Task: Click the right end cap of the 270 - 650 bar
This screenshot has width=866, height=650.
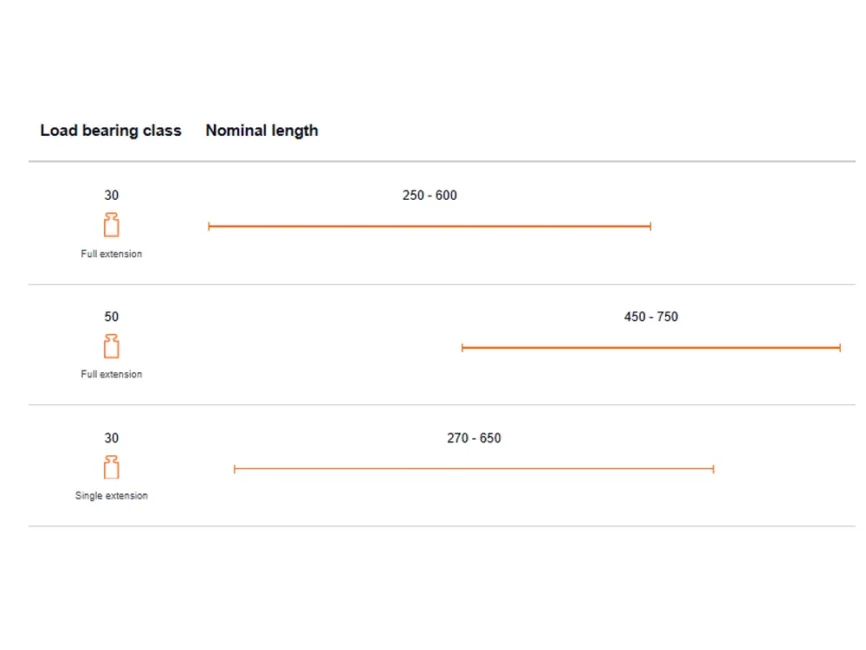Action: 713,468
